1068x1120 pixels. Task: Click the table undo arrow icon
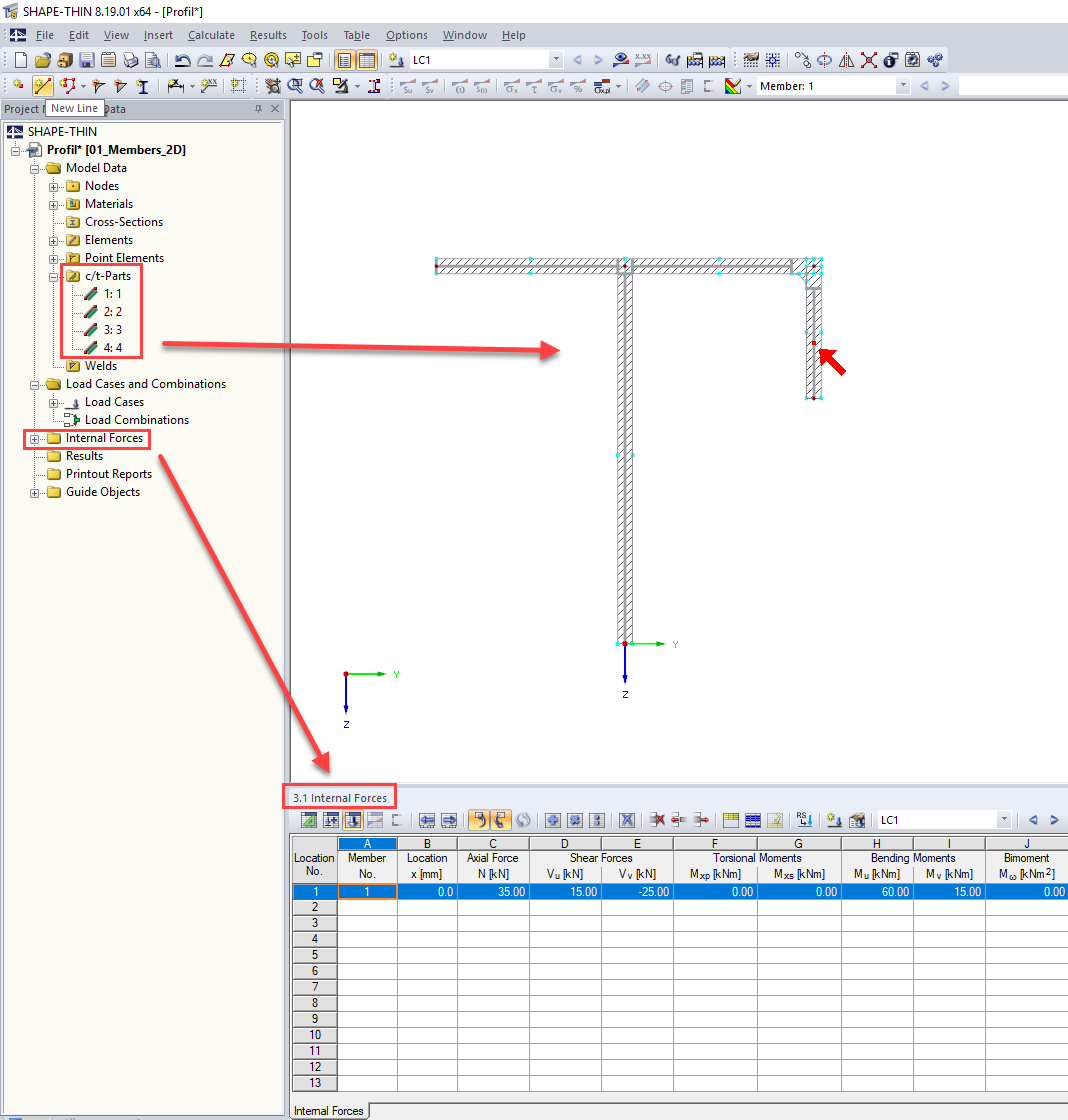[x=479, y=820]
